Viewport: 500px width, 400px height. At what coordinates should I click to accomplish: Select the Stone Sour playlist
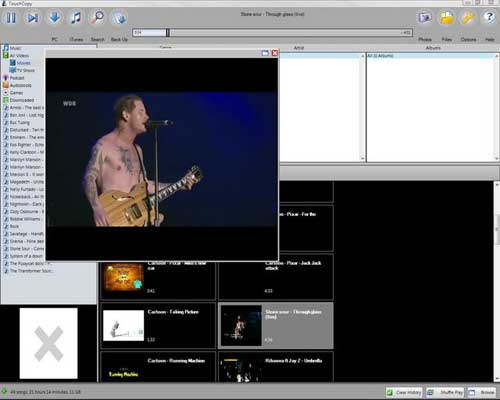26,249
